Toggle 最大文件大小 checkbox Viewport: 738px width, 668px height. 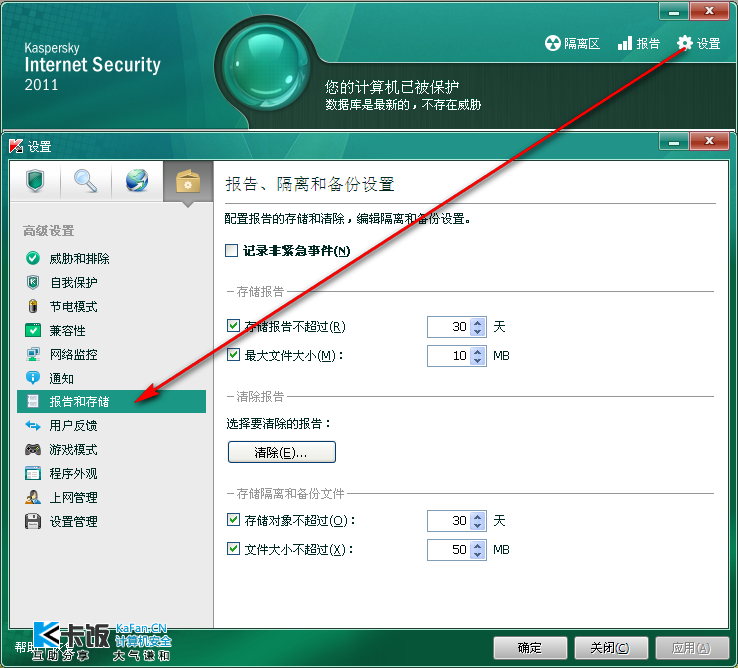(x=233, y=354)
